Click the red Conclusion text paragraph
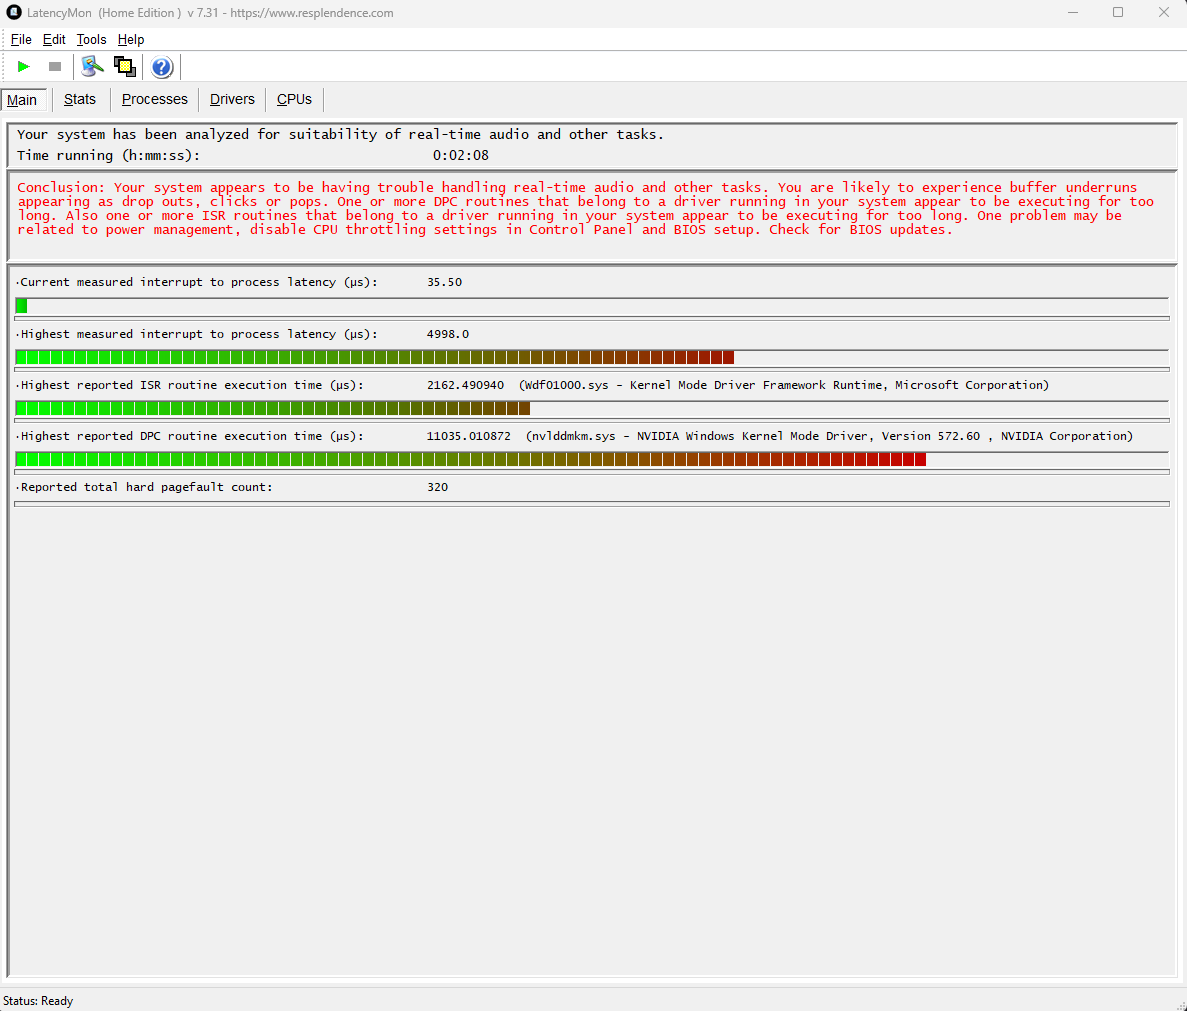Screen dimensions: 1187x1011 pos(584,208)
